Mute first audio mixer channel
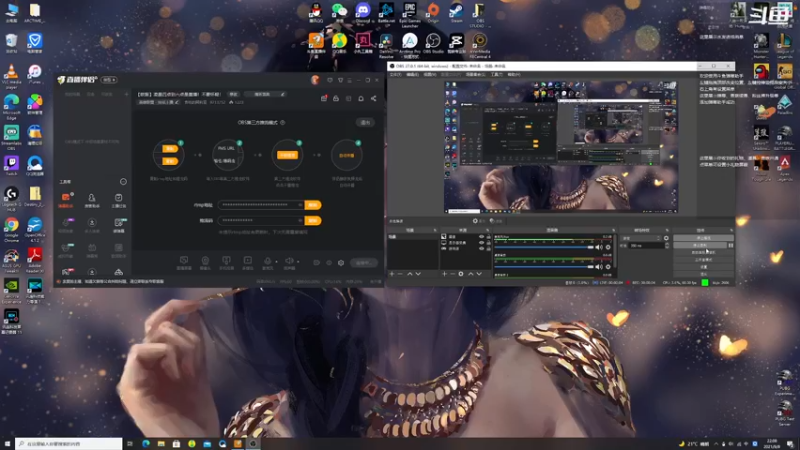The width and height of the screenshot is (800, 450). [x=599, y=247]
